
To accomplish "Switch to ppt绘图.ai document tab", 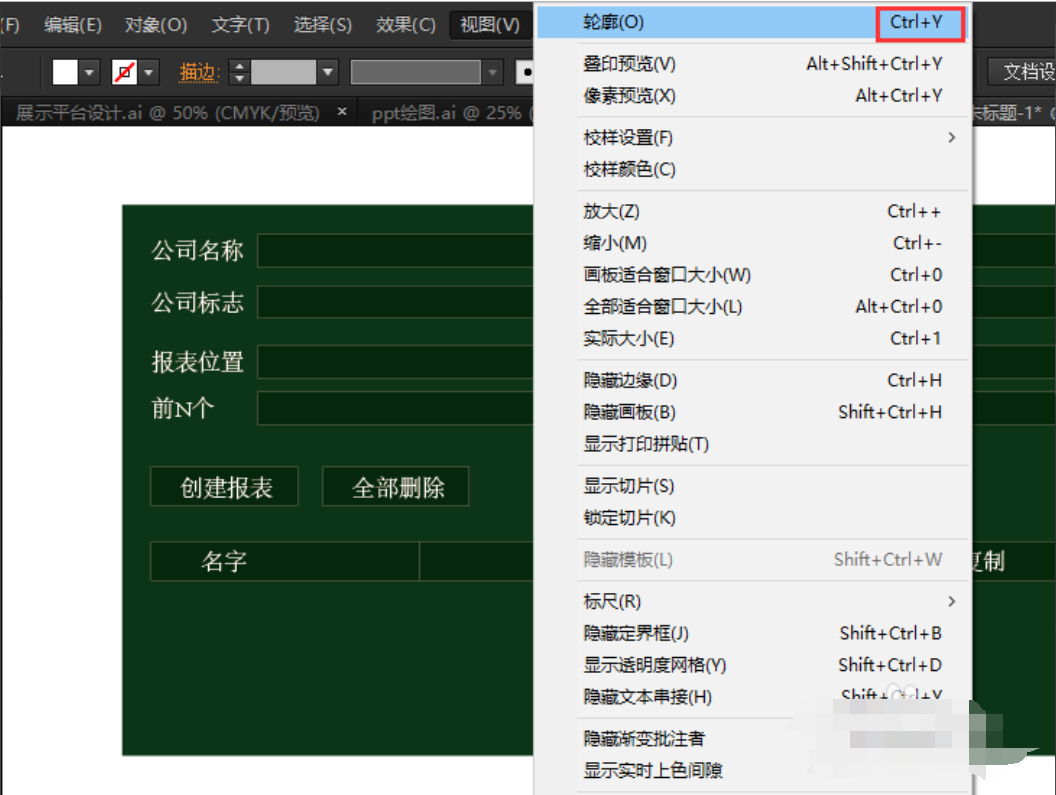I will [x=447, y=113].
